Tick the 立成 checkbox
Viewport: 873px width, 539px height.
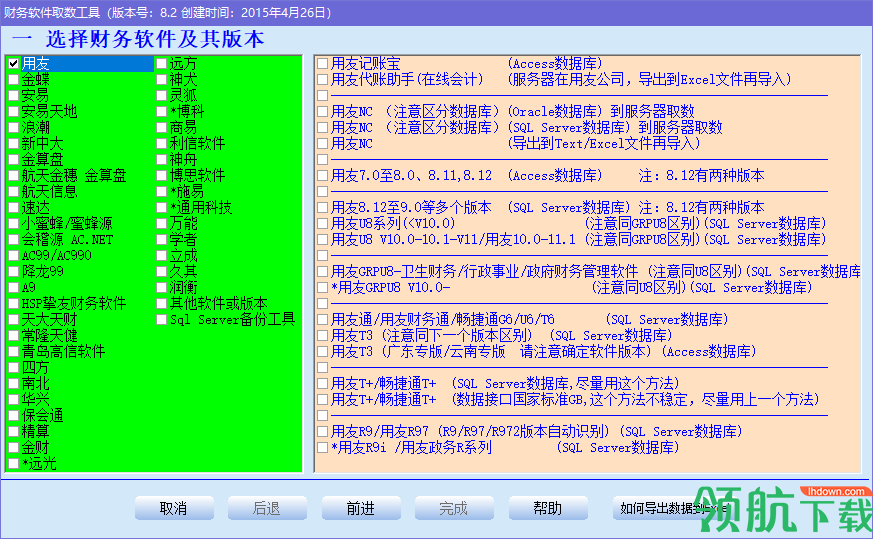[x=161, y=256]
